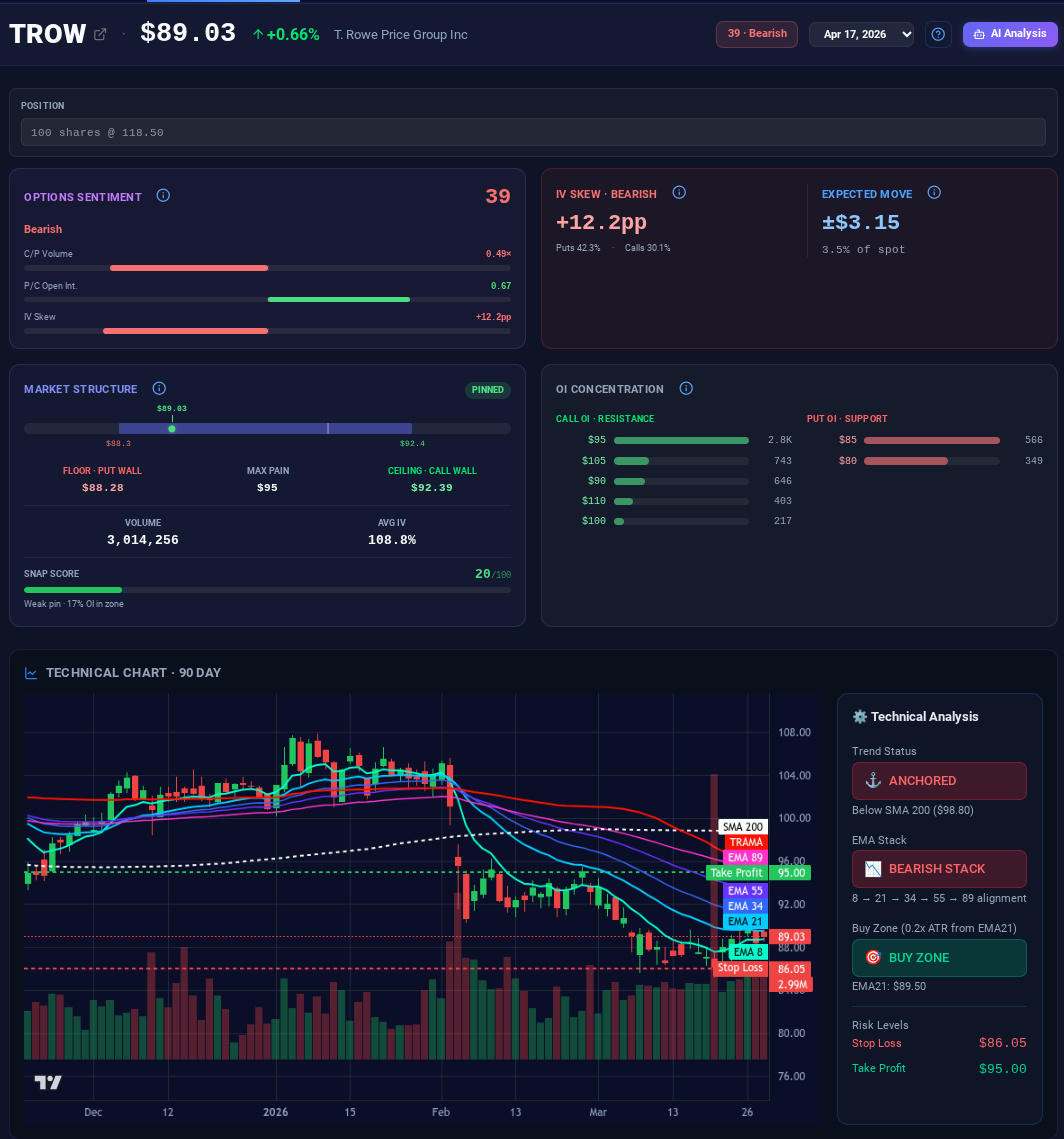Click the $110 call OI bar

point(681,501)
